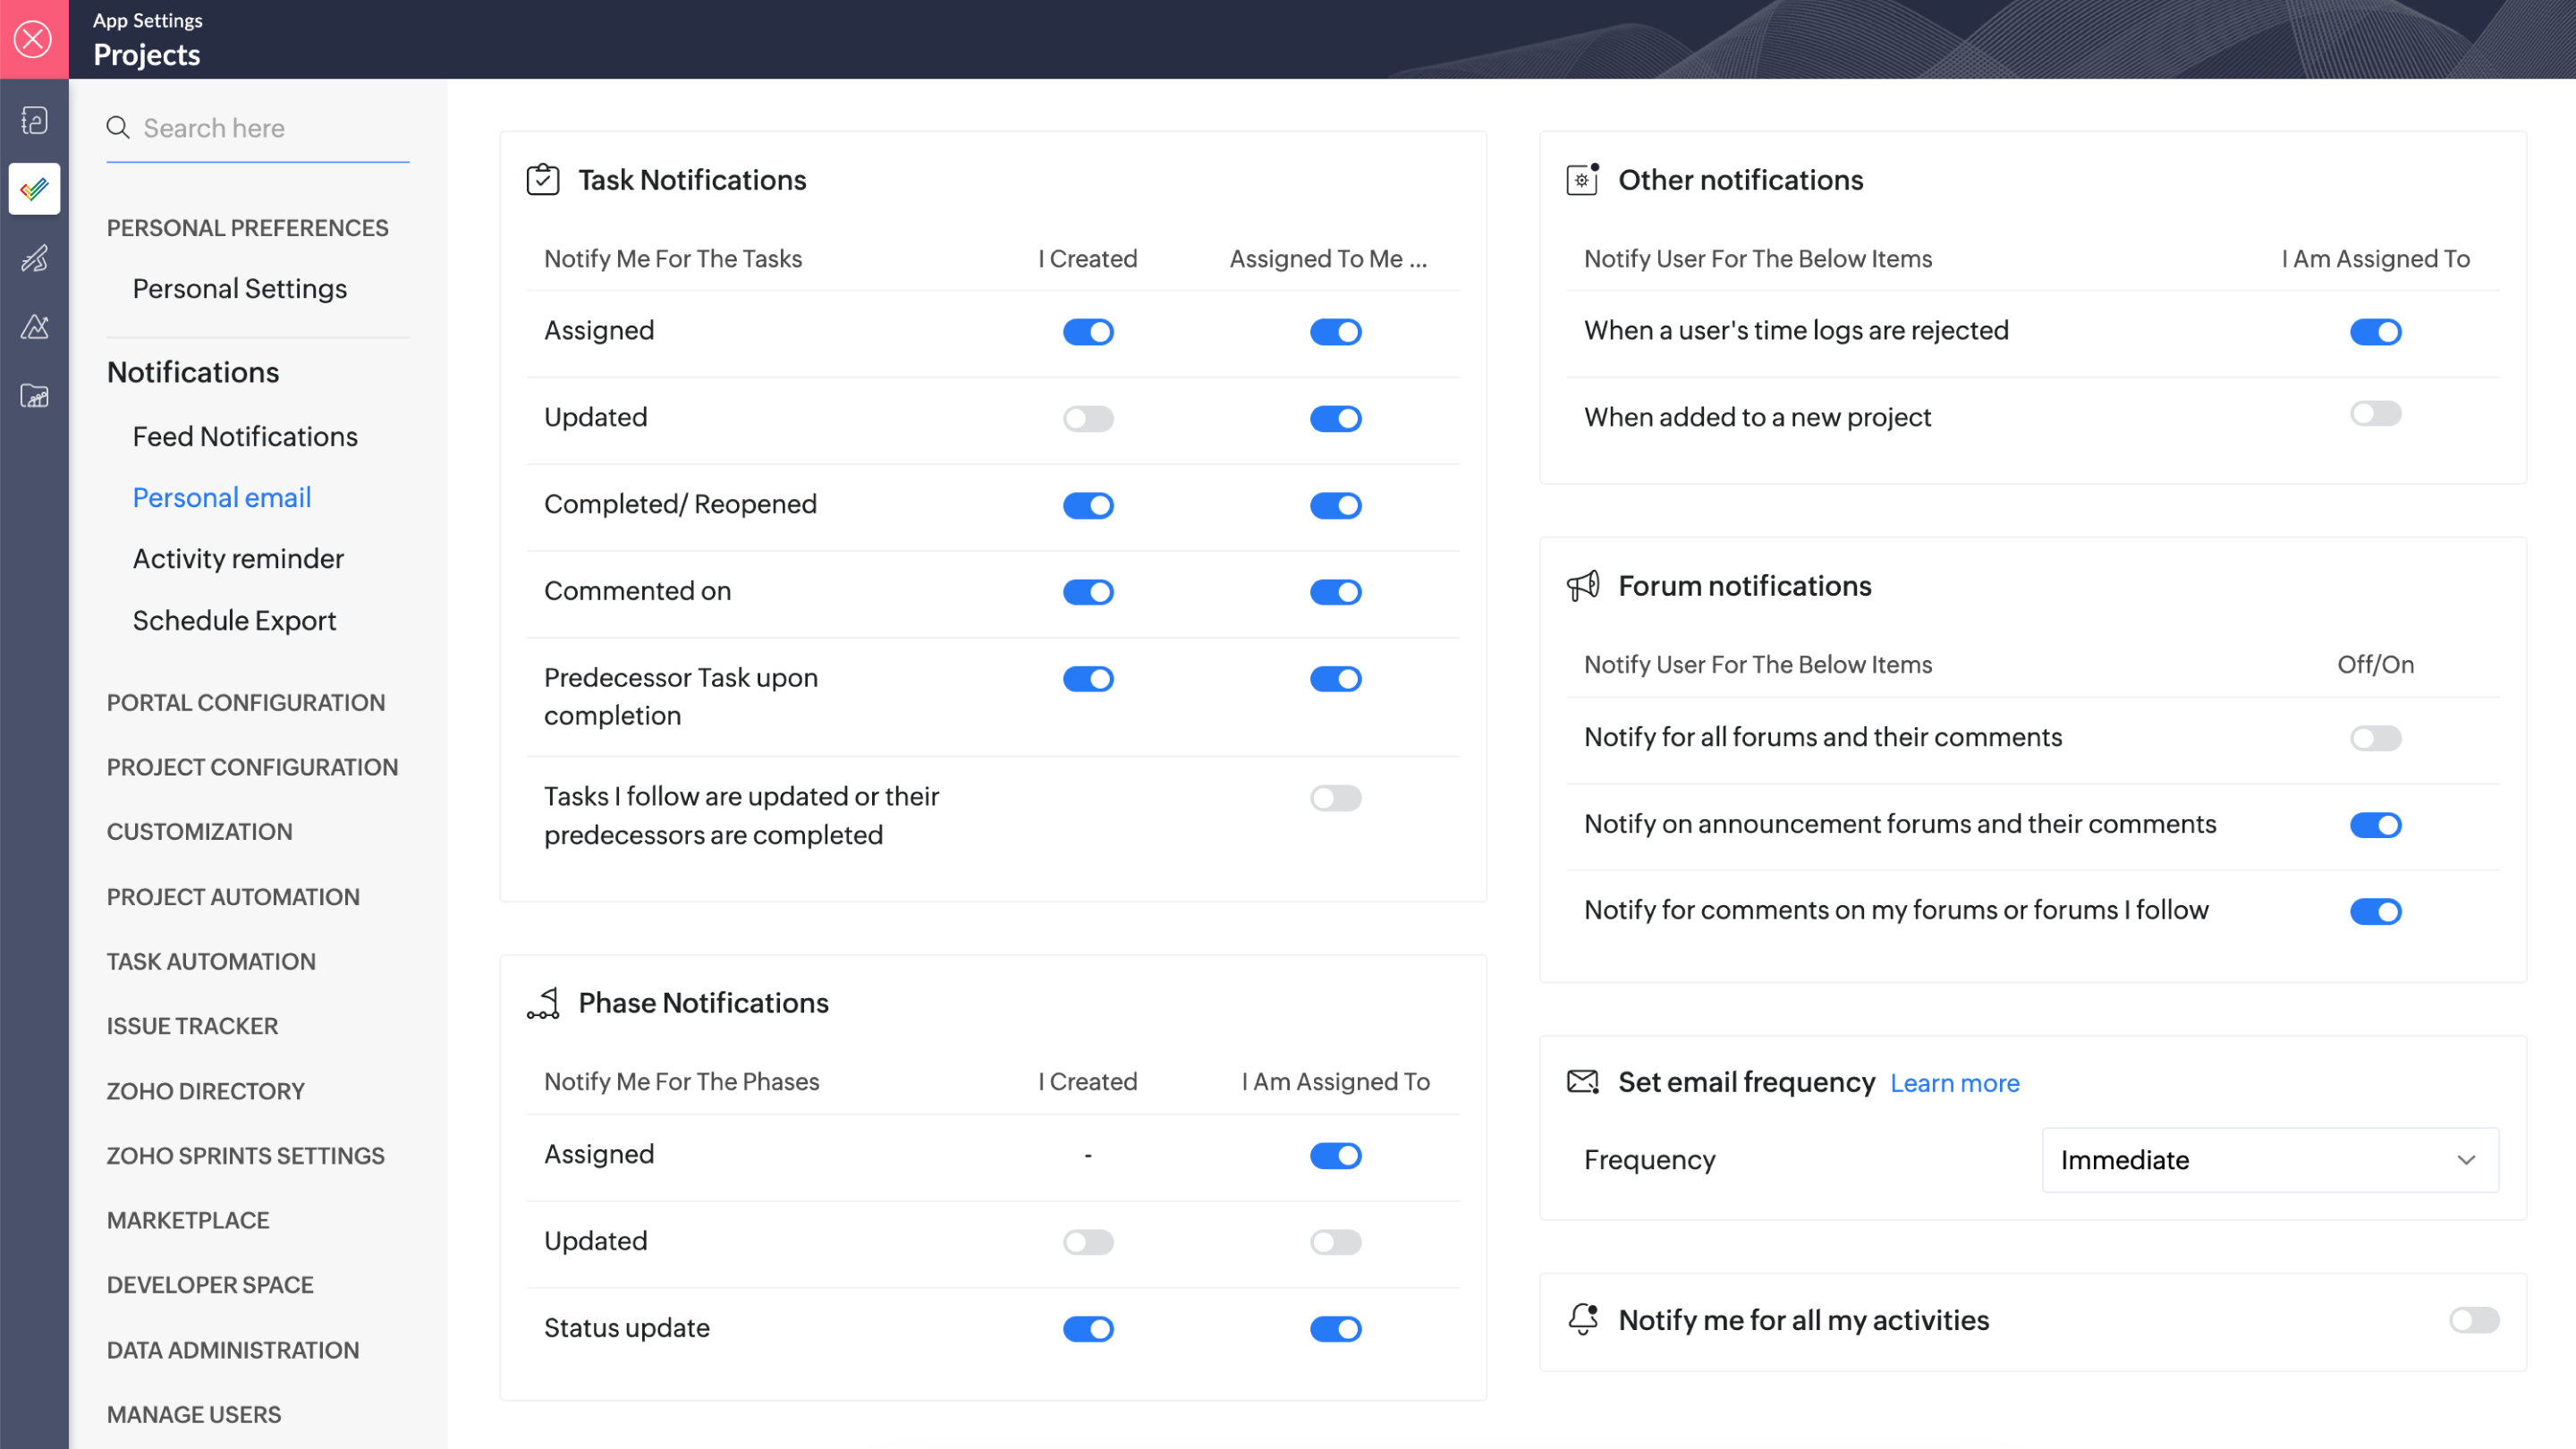Click the Learn more link

tap(1954, 1084)
